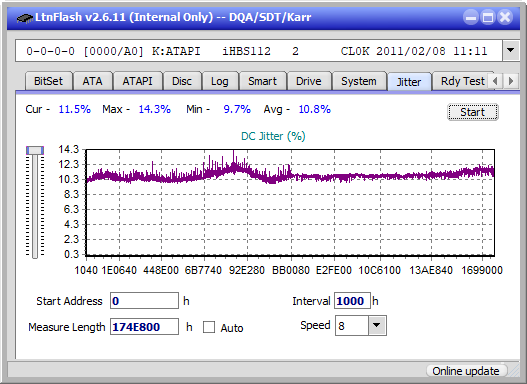Go to the Rdy Test tab
The image size is (527, 384).
click(462, 81)
